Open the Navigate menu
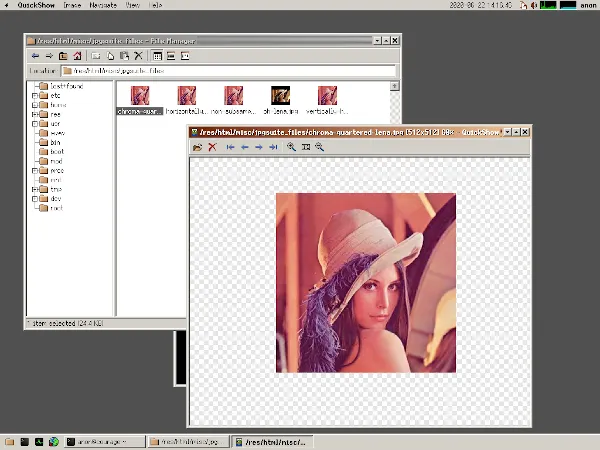The height and width of the screenshot is (450, 600). click(x=103, y=5)
